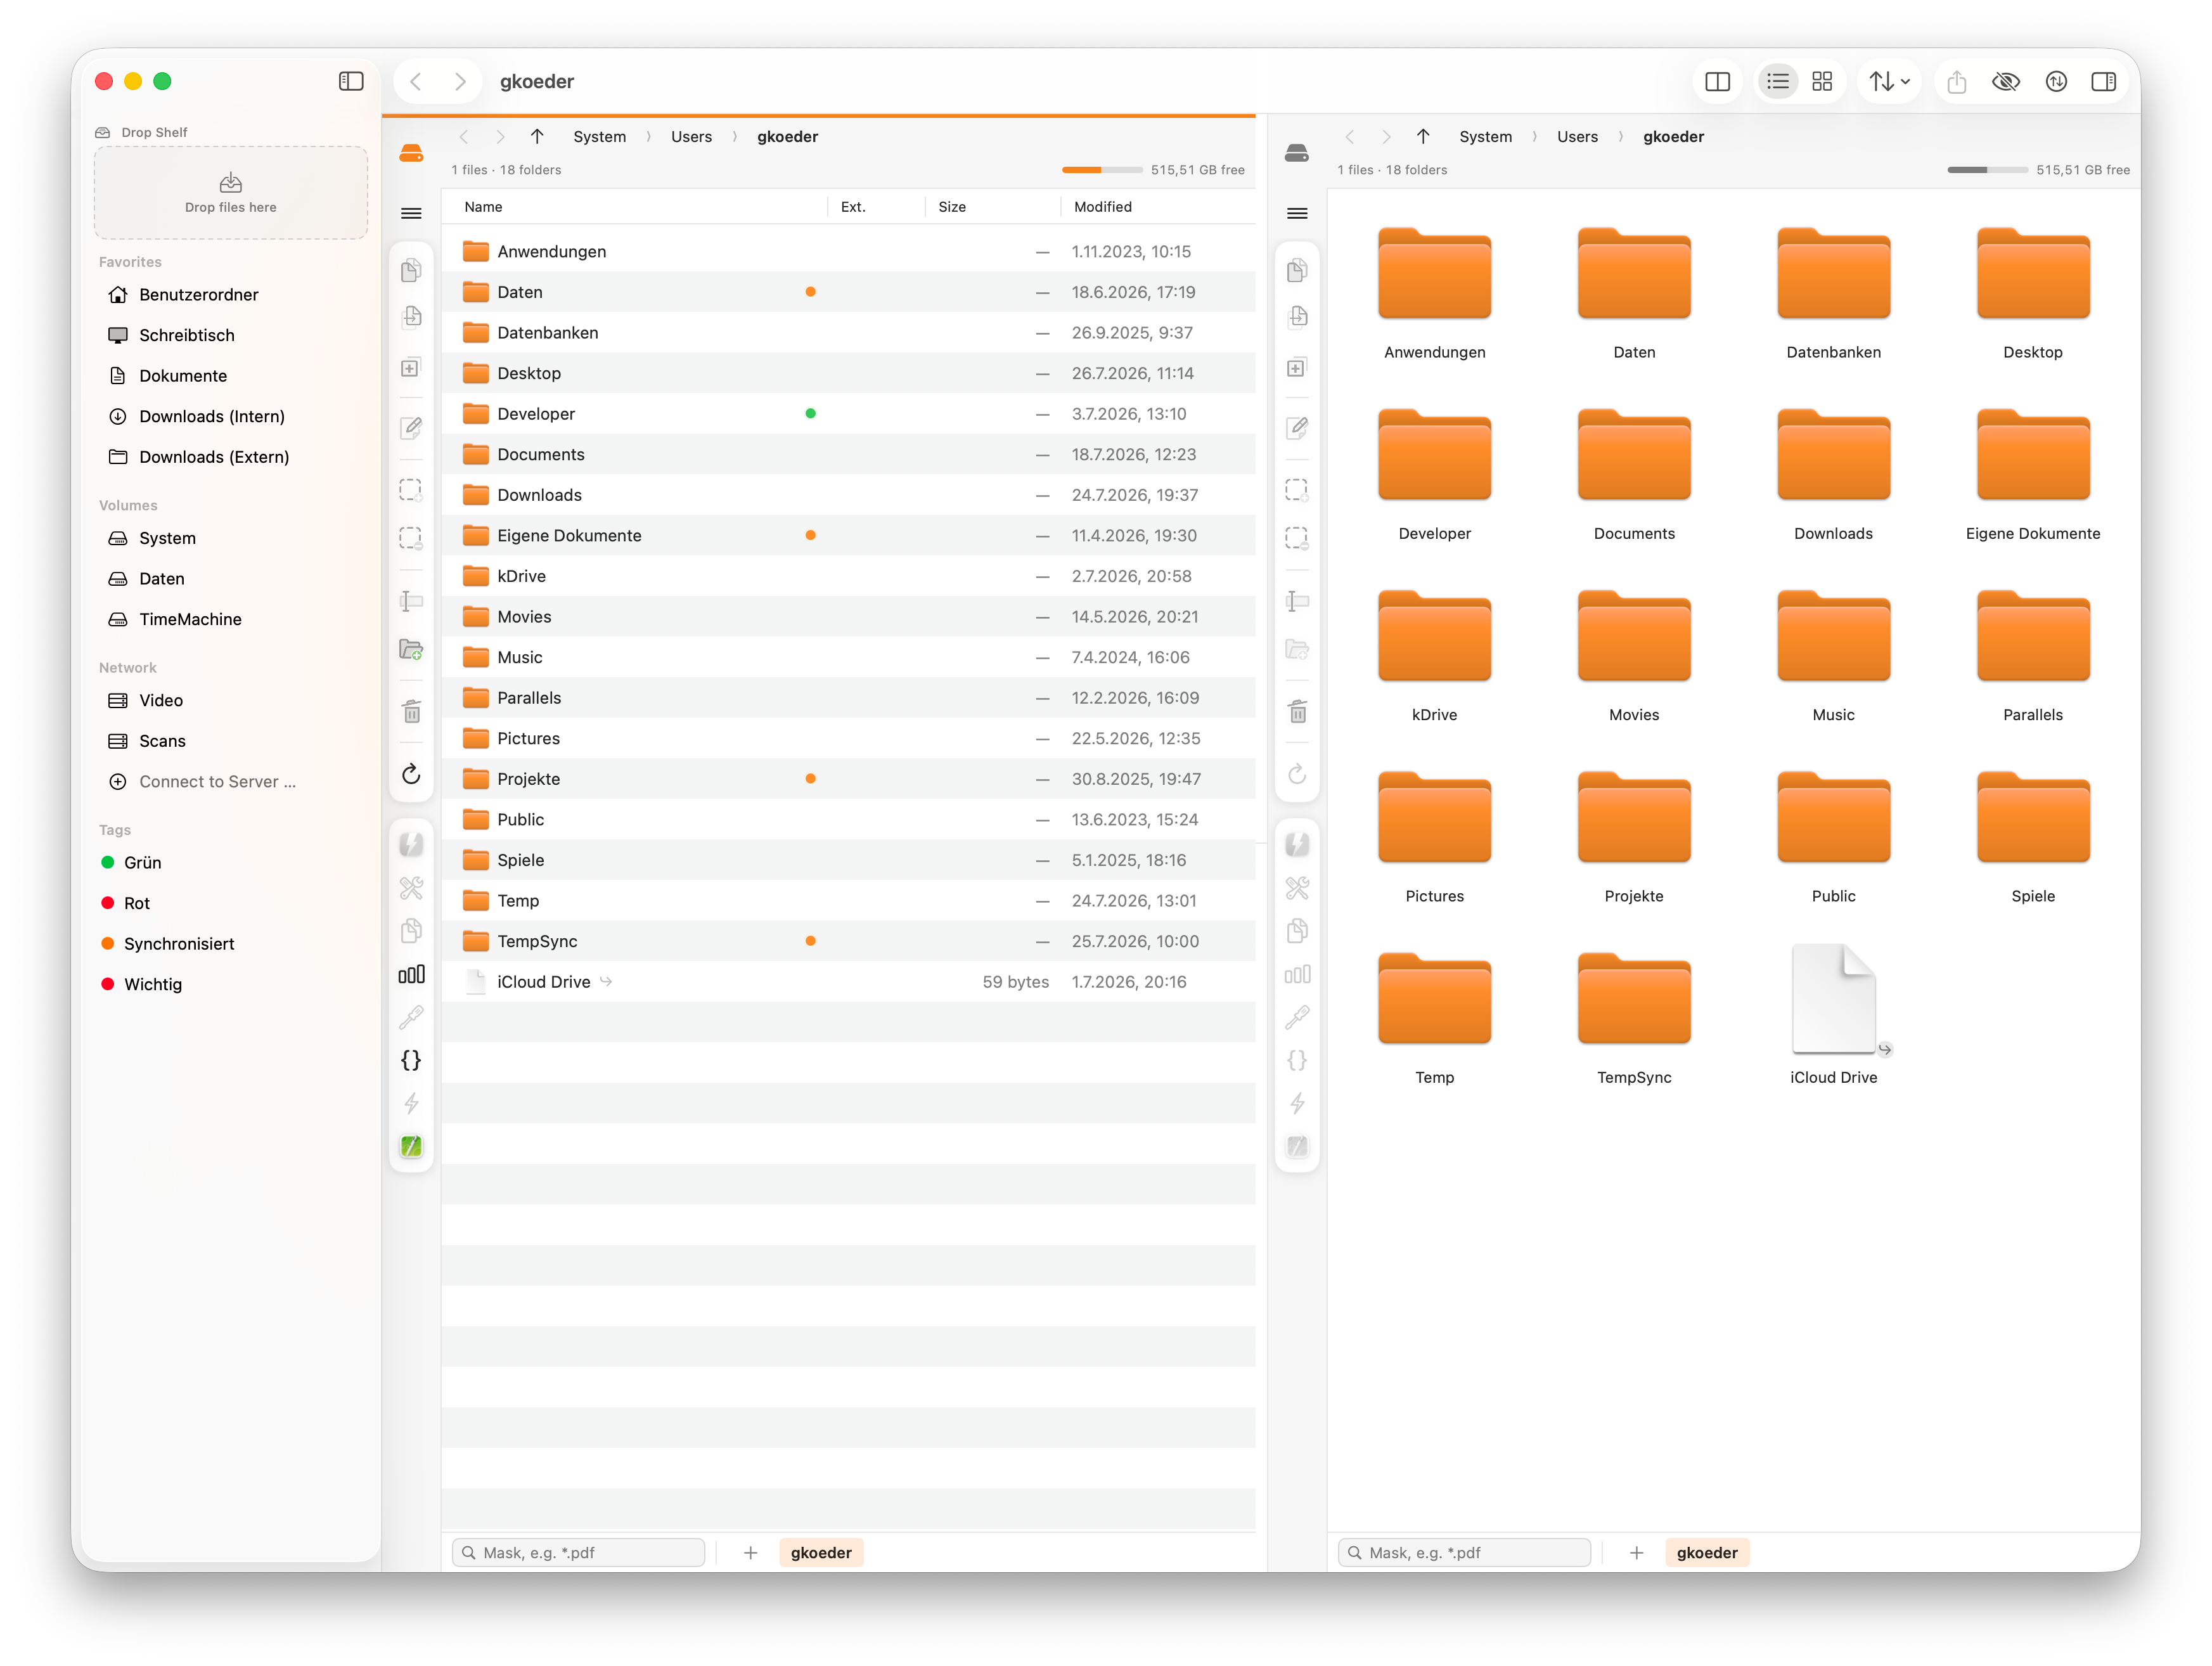Image resolution: width=2212 pixels, height=1666 pixels.
Task: Click System in right pane breadcrumb
Action: 1485,137
